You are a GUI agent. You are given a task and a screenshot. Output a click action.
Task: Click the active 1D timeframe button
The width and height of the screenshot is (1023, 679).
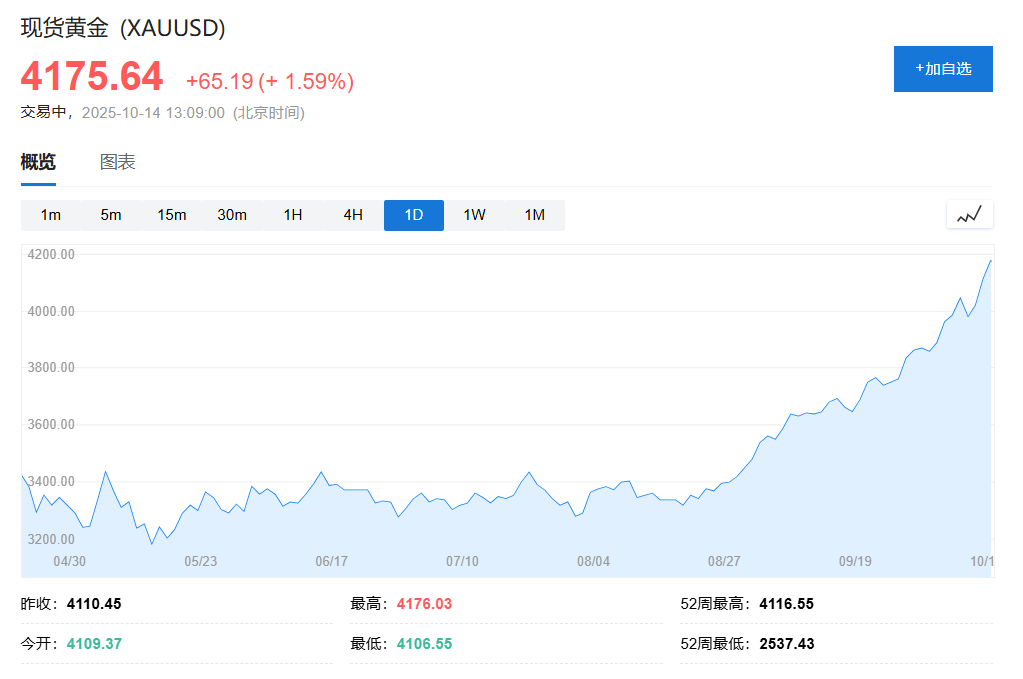coord(413,214)
